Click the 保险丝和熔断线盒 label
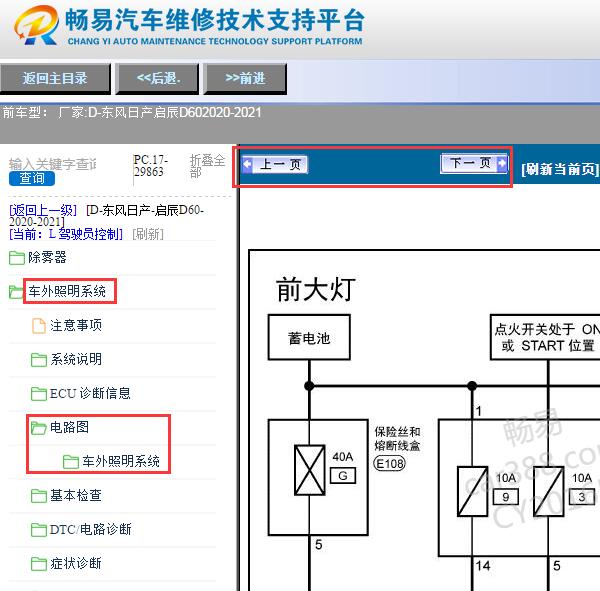The image size is (600, 591). click(398, 439)
